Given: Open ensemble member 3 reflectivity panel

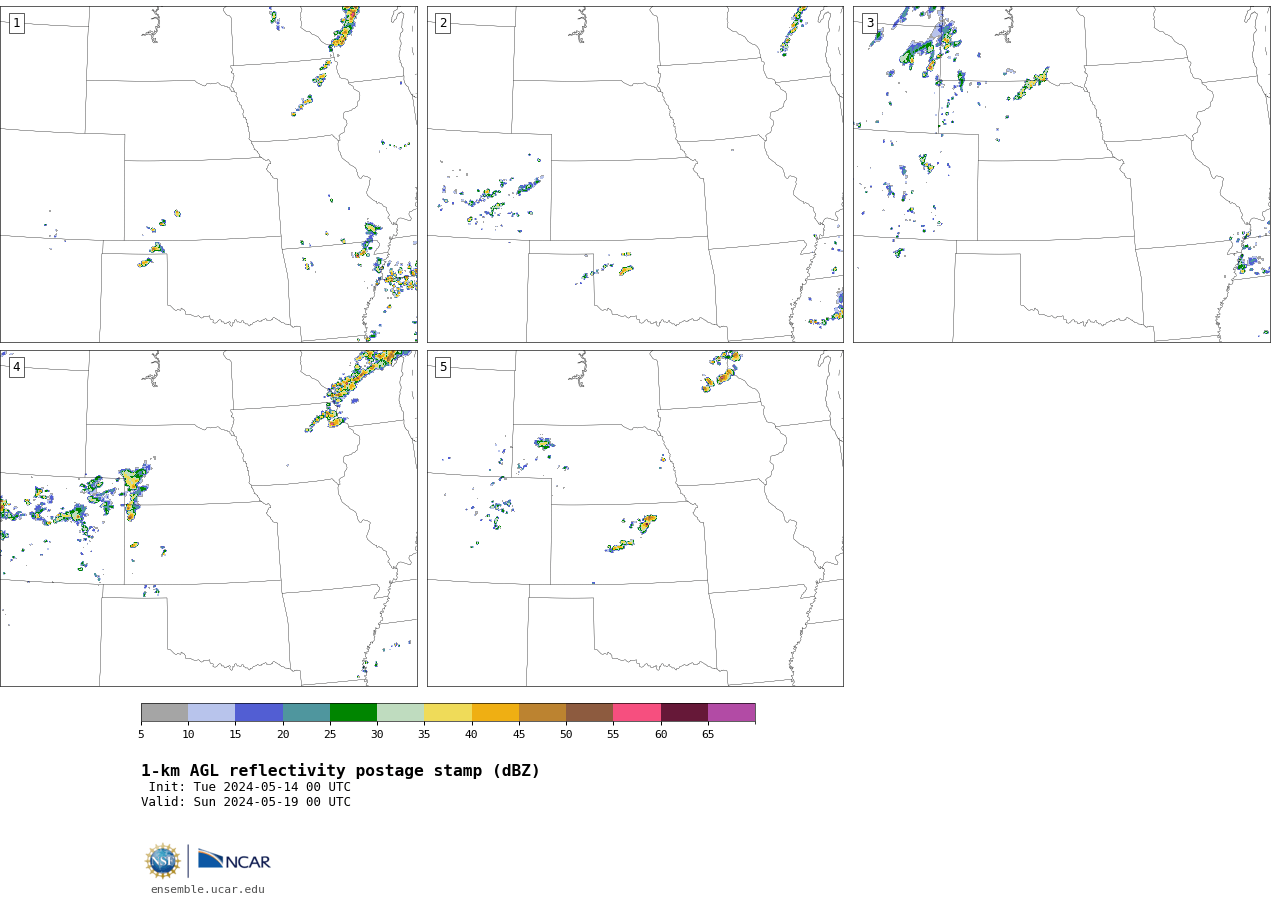Looking at the screenshot, I should tap(1061, 174).
